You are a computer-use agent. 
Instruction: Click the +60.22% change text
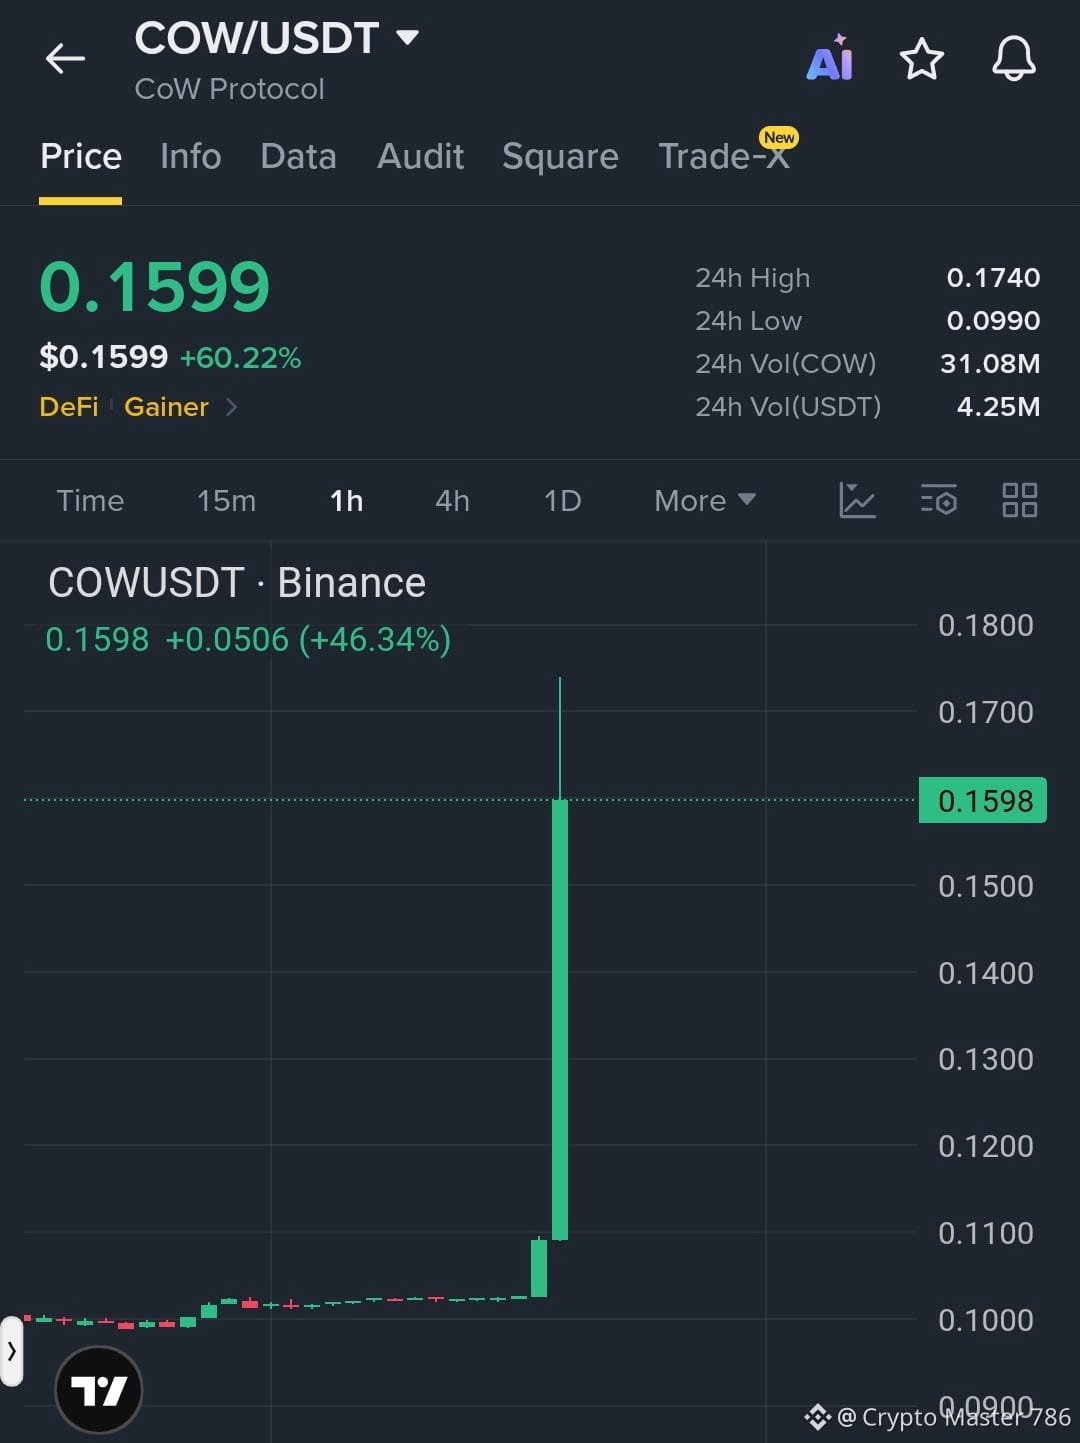pos(240,358)
